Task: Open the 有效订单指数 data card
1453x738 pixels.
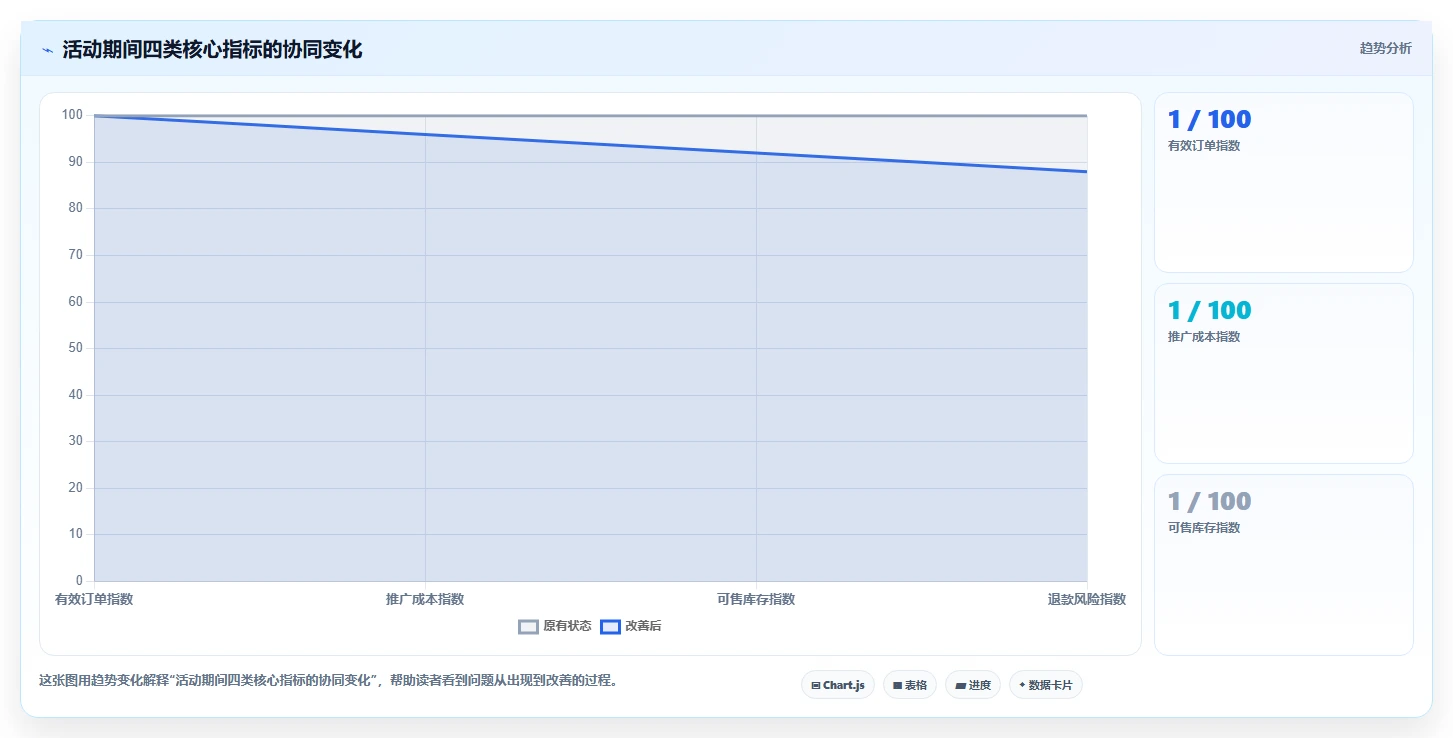Action: click(x=1284, y=182)
